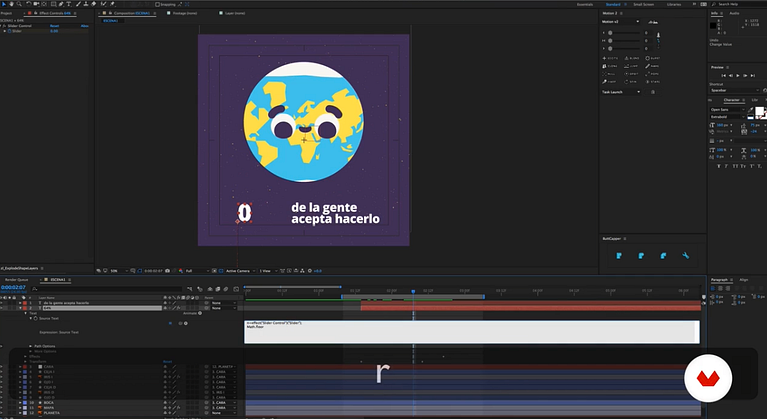
Task: Open the 50% magnification dropdown
Action: click(119, 271)
